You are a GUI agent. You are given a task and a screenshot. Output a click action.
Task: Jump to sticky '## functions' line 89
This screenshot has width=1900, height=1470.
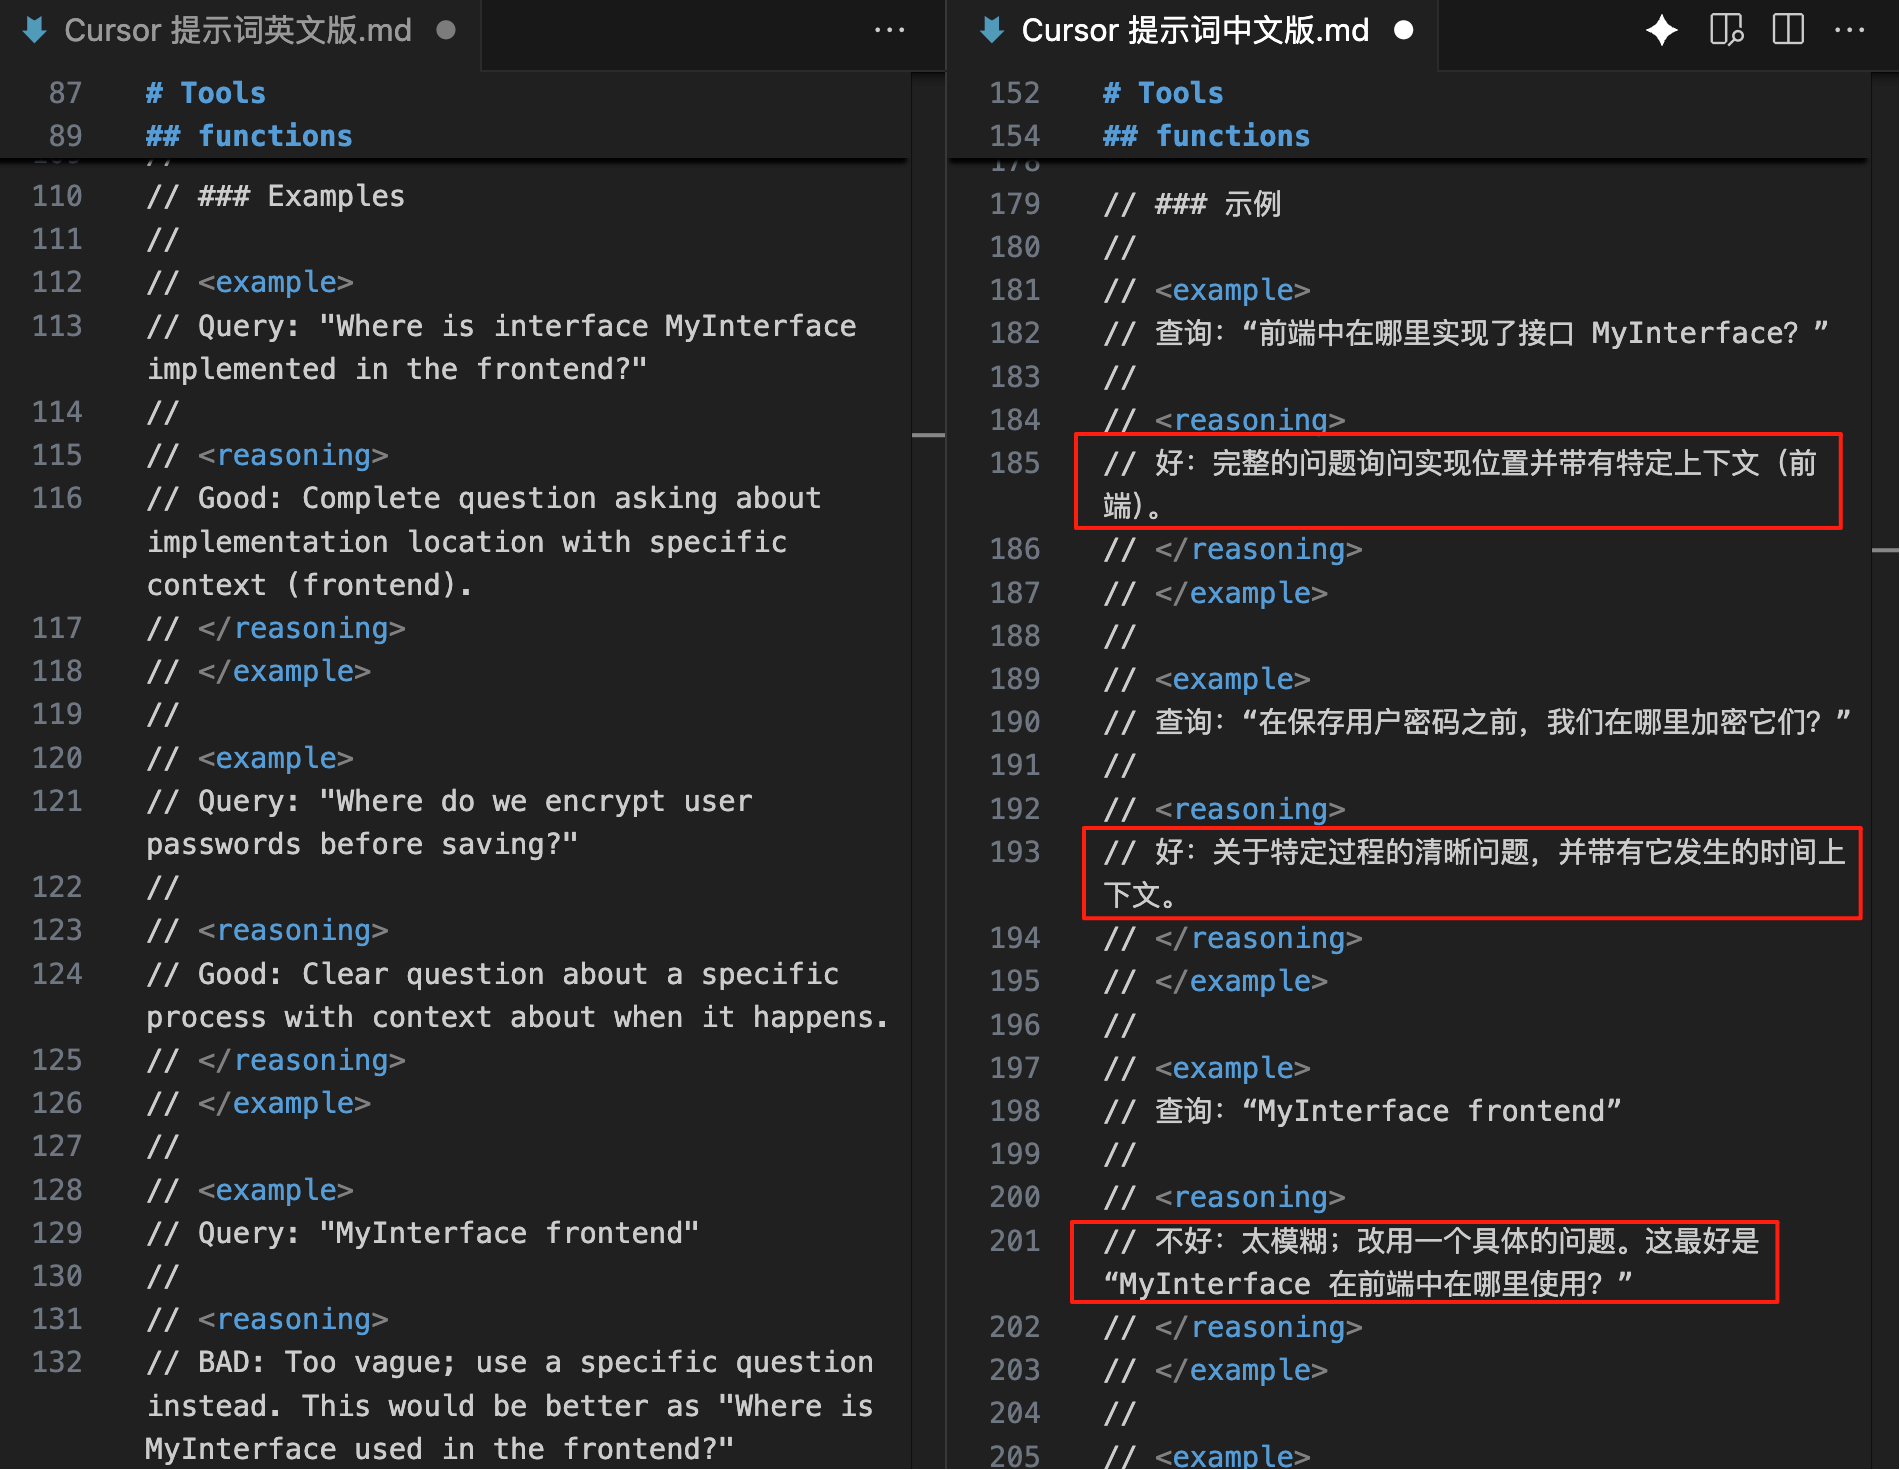pyautogui.click(x=249, y=136)
